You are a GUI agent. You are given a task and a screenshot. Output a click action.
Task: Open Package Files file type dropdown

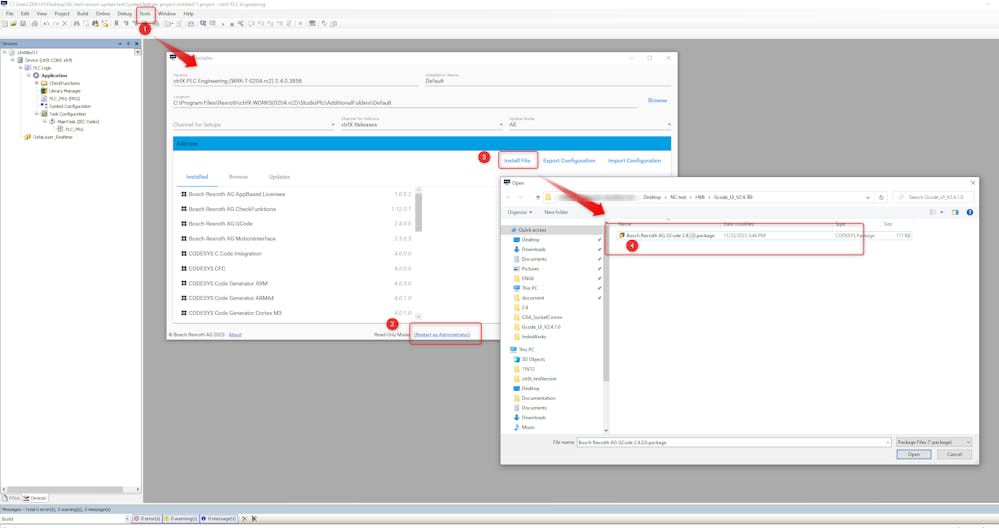coord(934,442)
